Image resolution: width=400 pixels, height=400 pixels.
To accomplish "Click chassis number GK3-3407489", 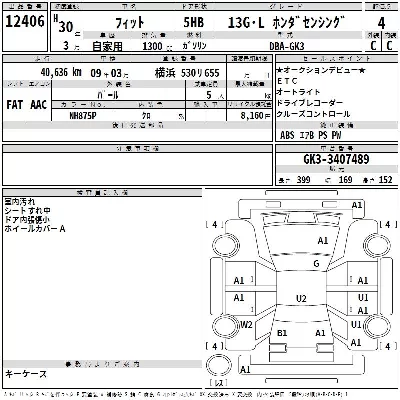I will pos(336,159).
